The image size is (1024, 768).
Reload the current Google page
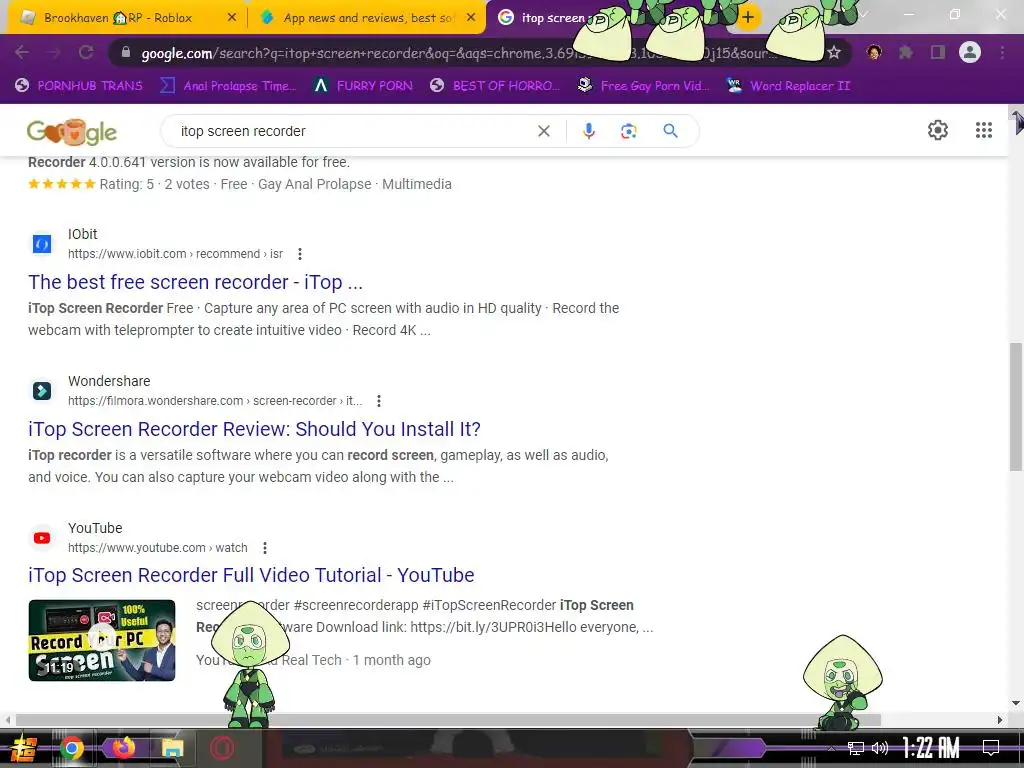[x=86, y=52]
